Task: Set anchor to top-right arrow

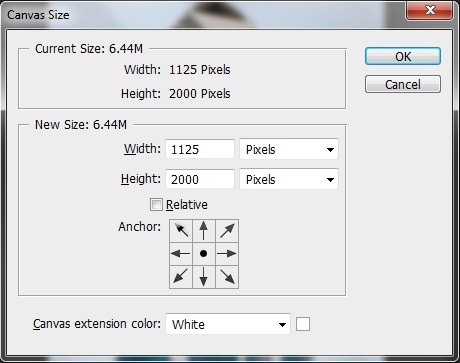Action: tap(227, 231)
